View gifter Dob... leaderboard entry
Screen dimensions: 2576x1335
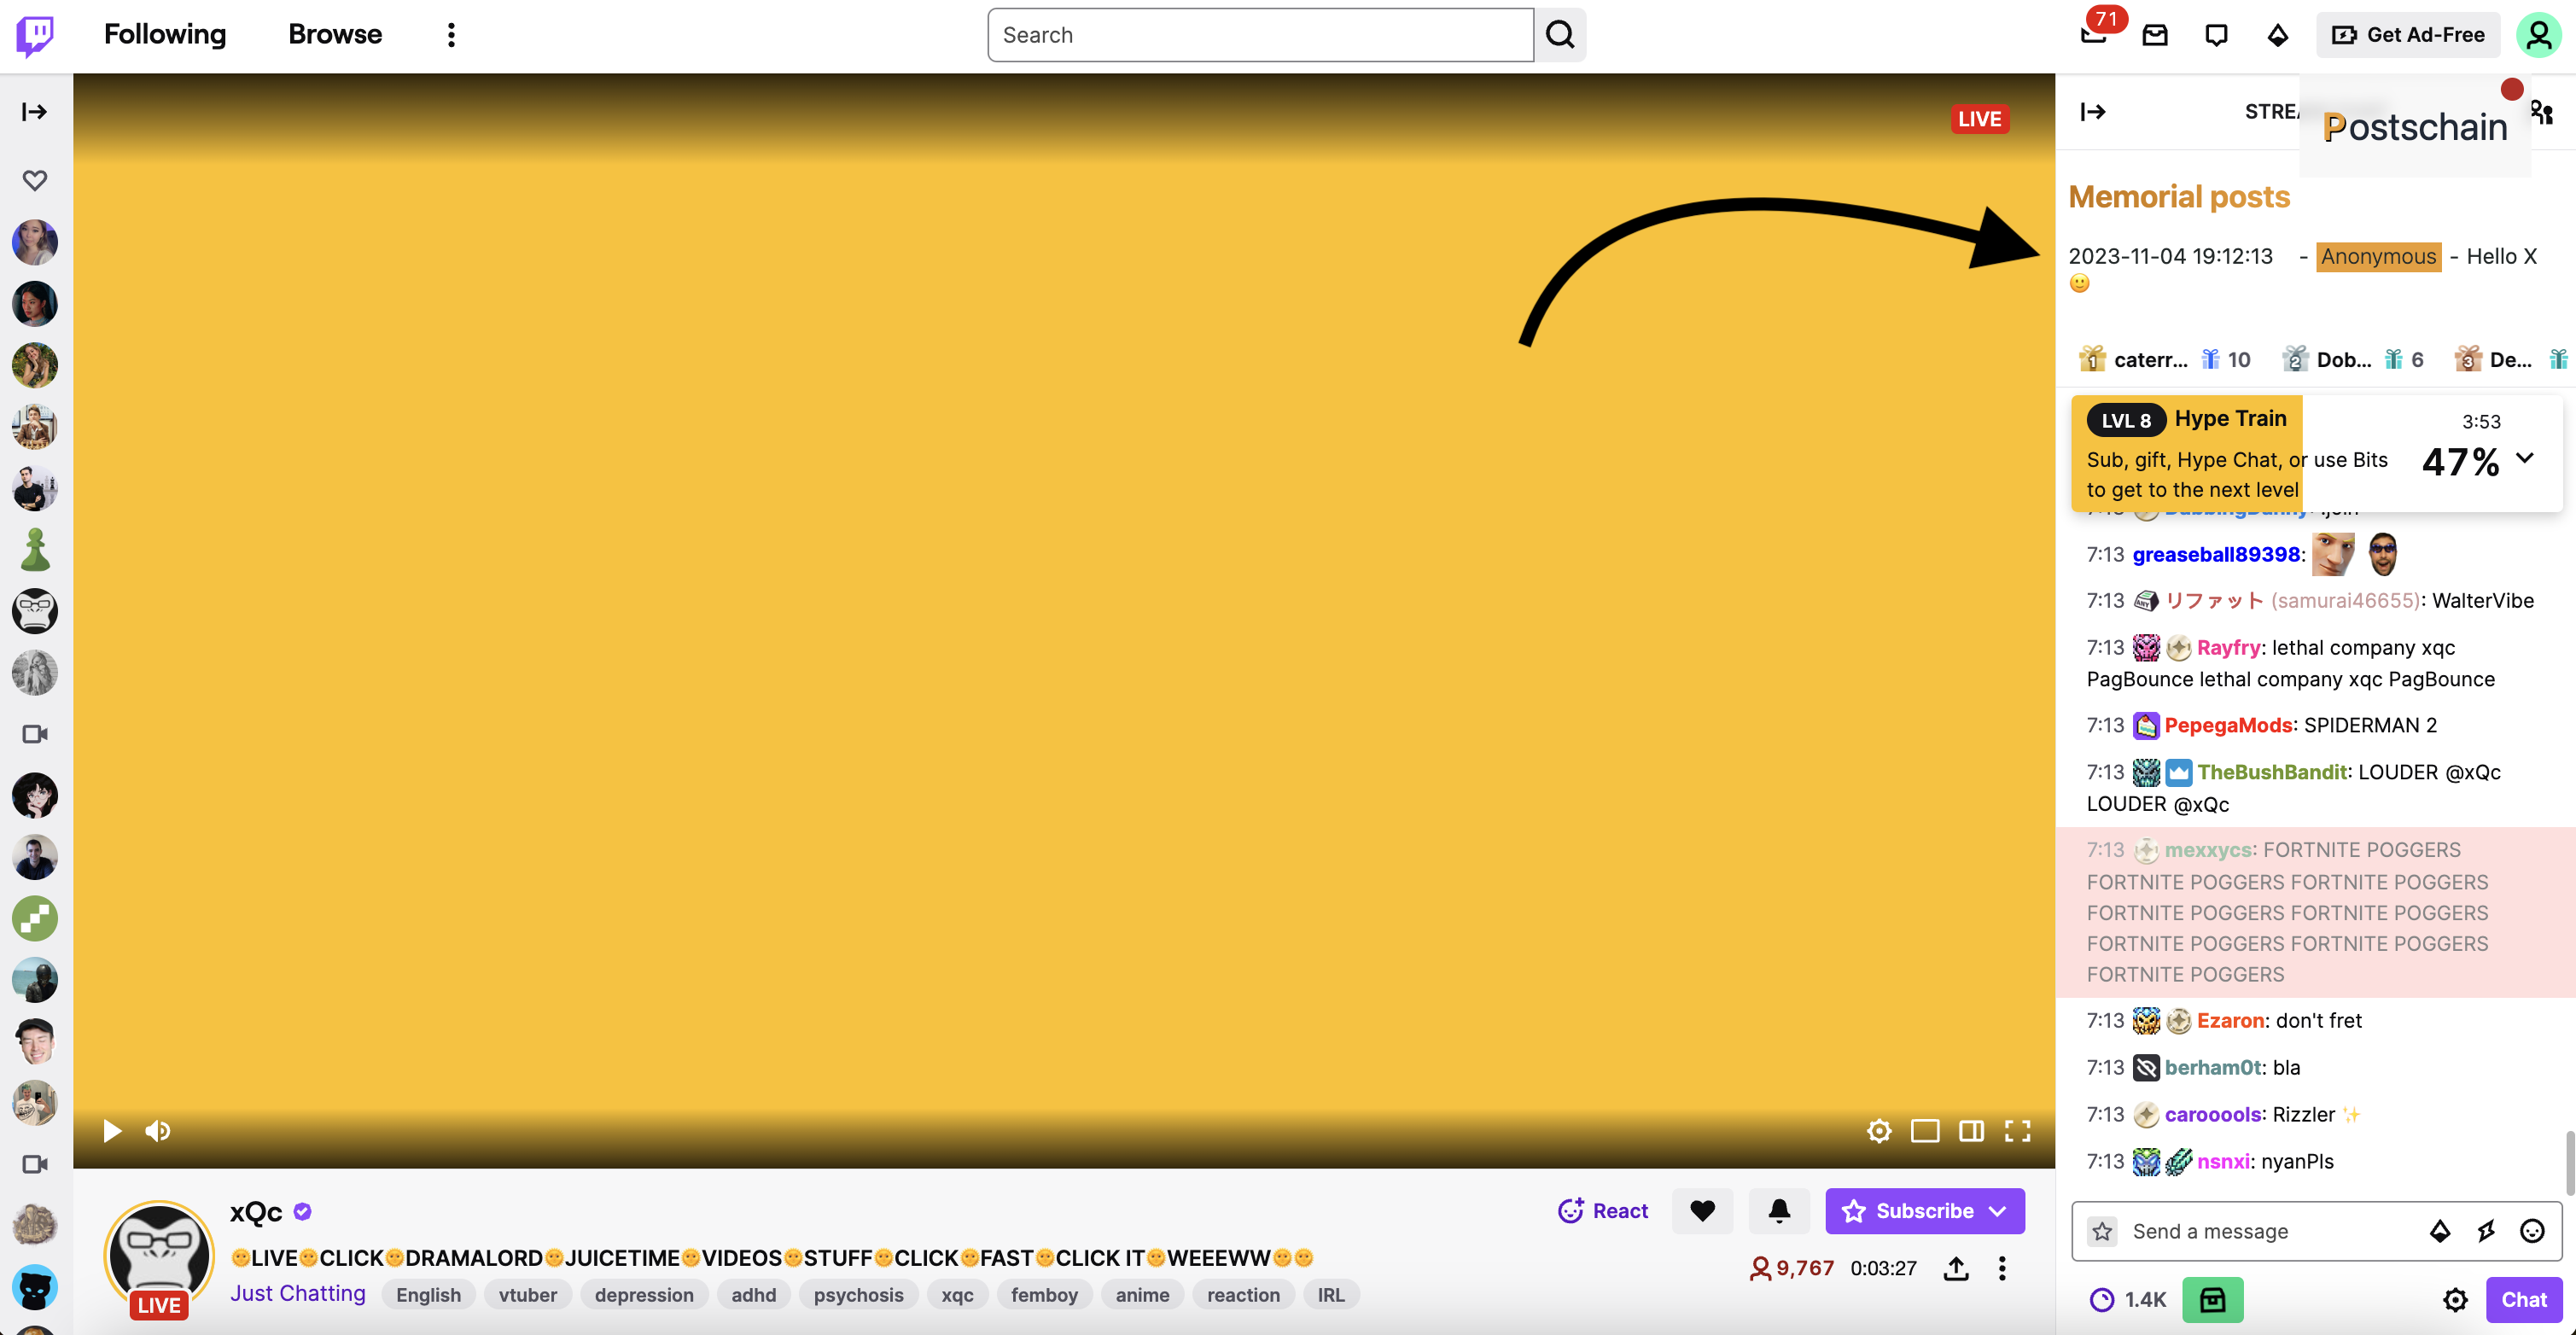coord(2352,359)
